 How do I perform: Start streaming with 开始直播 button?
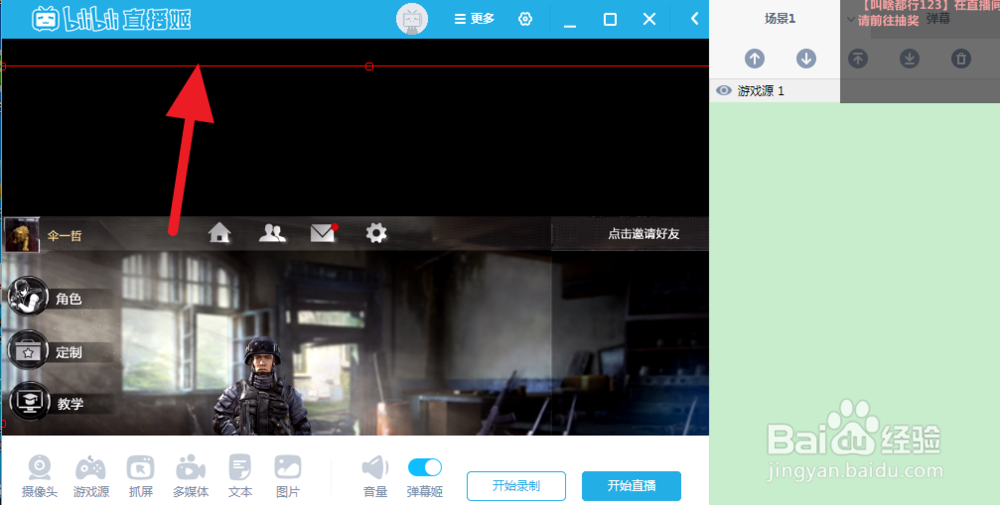pyautogui.click(x=631, y=486)
